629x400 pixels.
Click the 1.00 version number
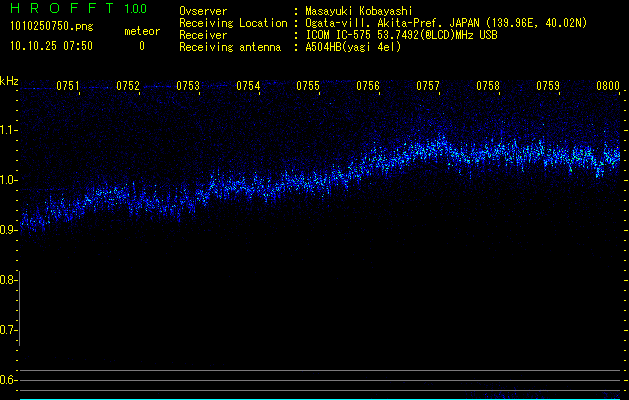[x=134, y=9]
